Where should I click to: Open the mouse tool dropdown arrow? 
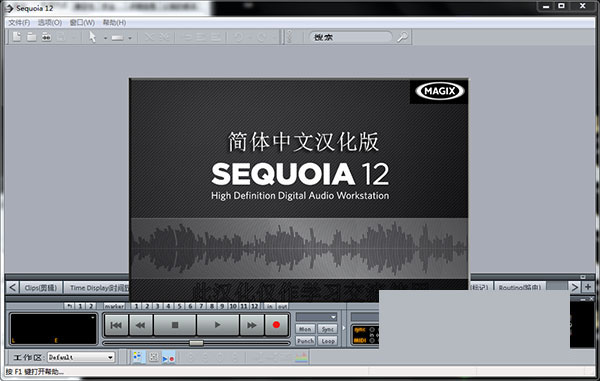105,38
